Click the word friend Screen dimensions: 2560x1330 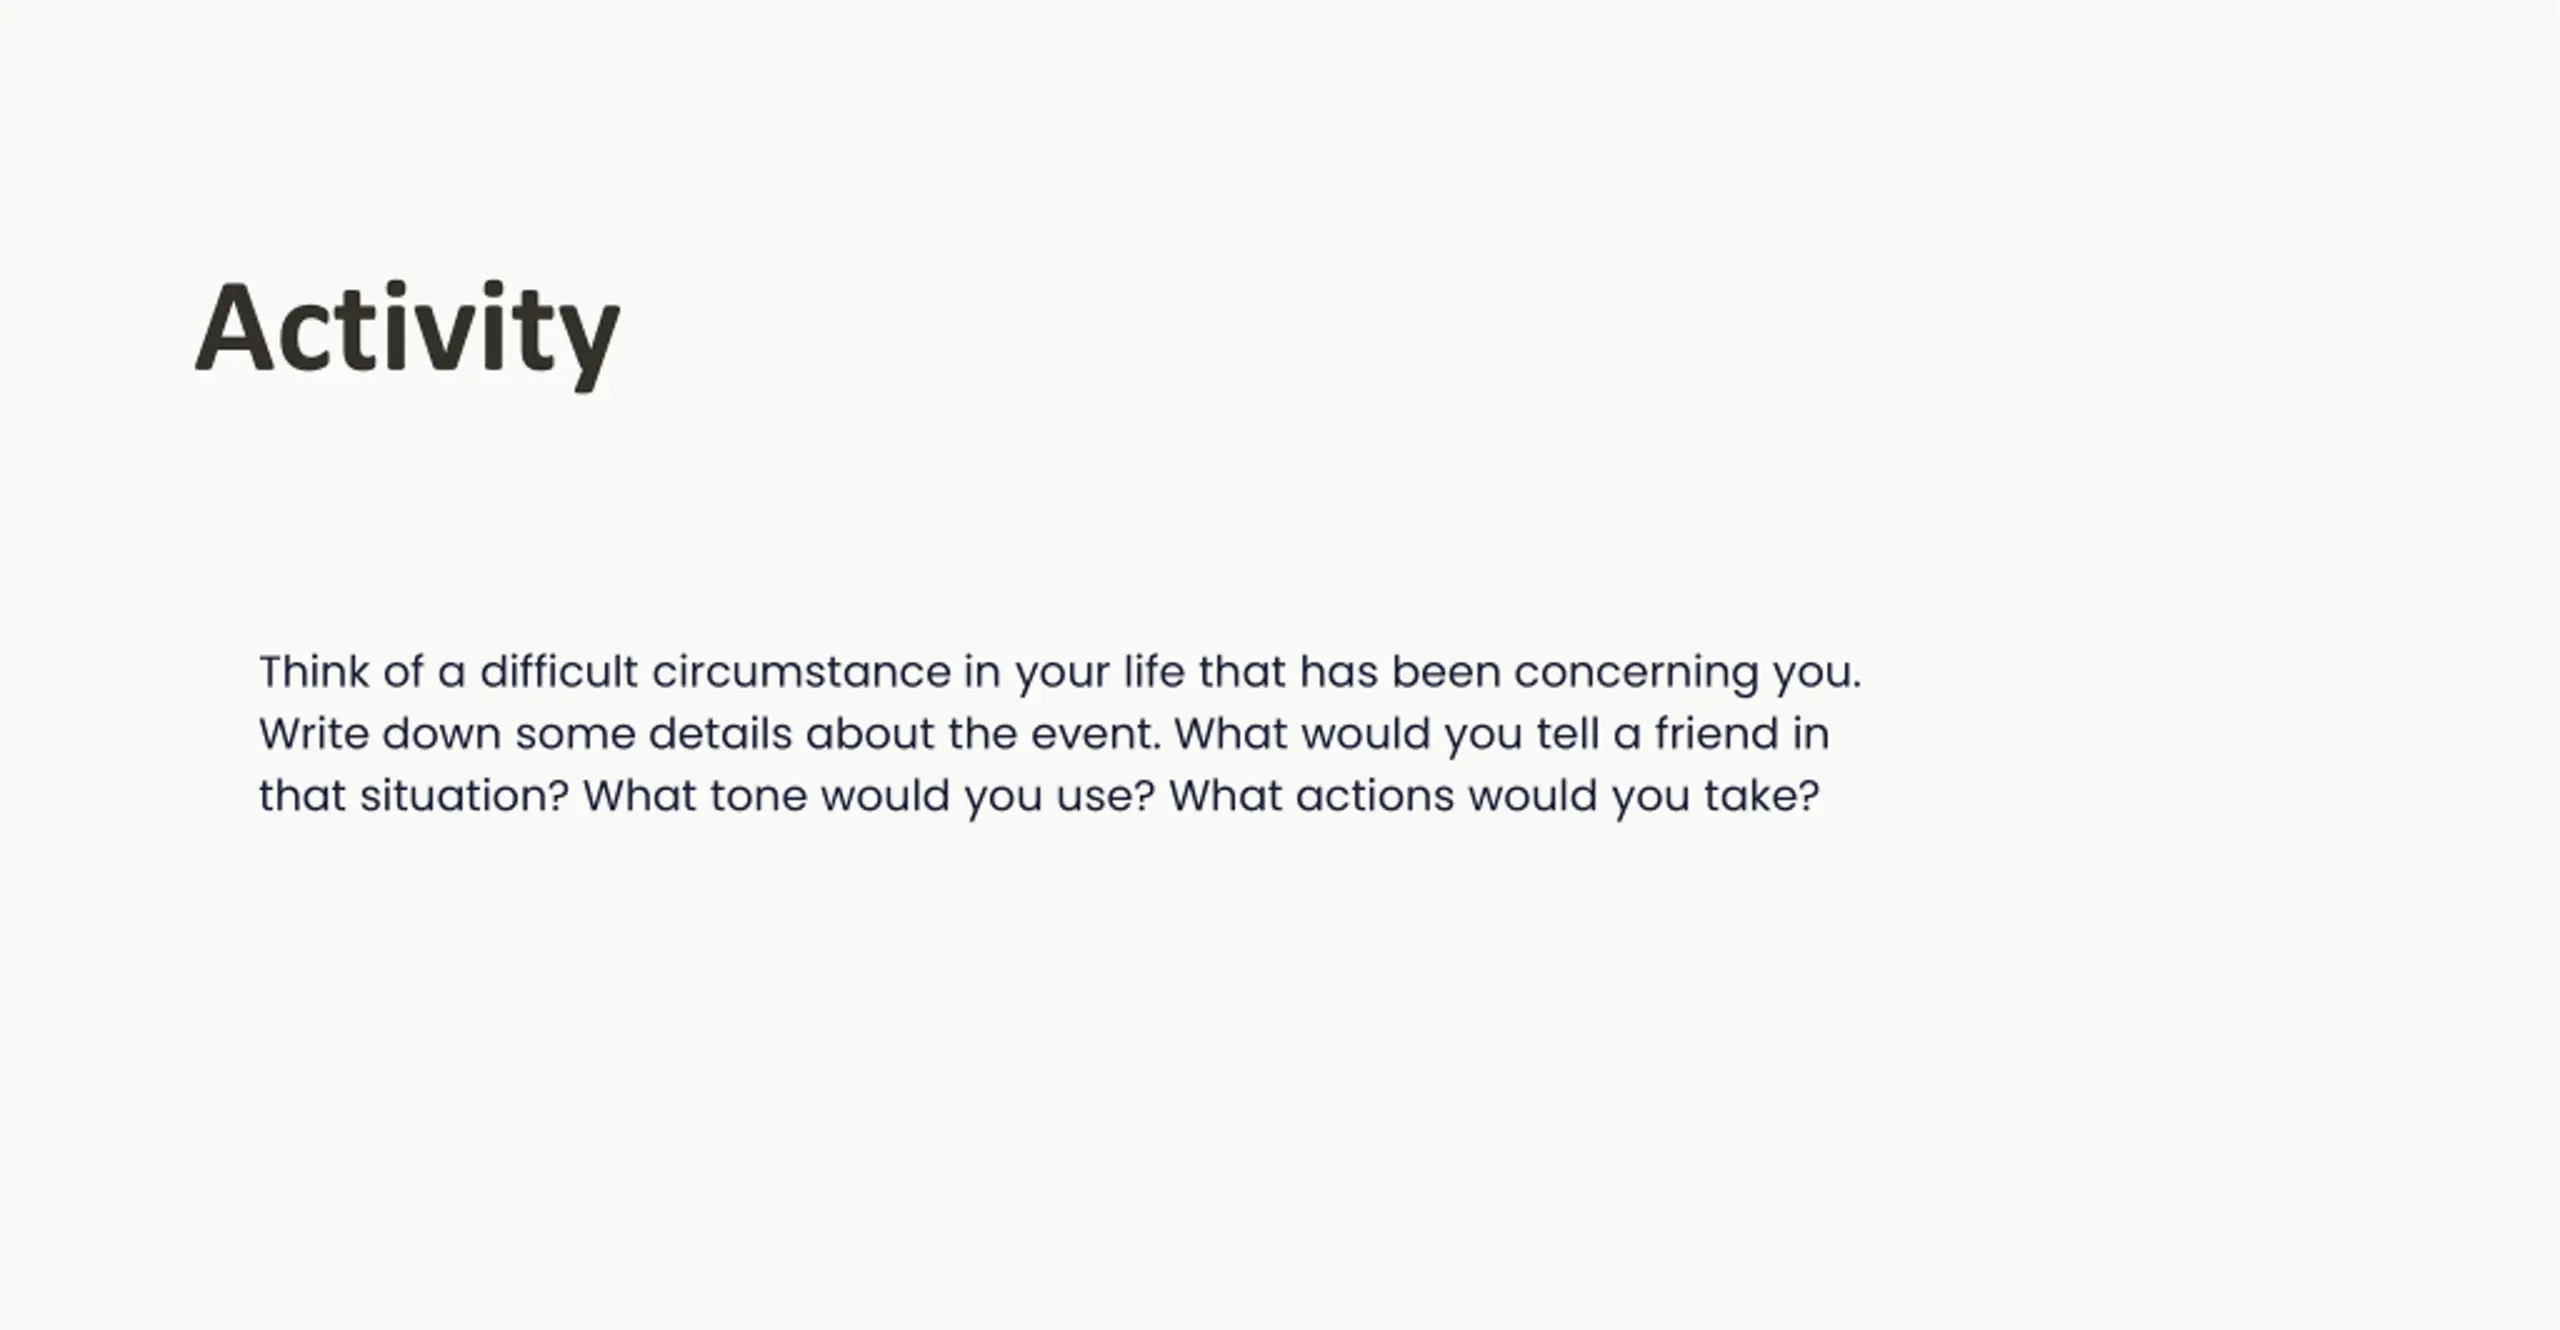[x=1716, y=733]
